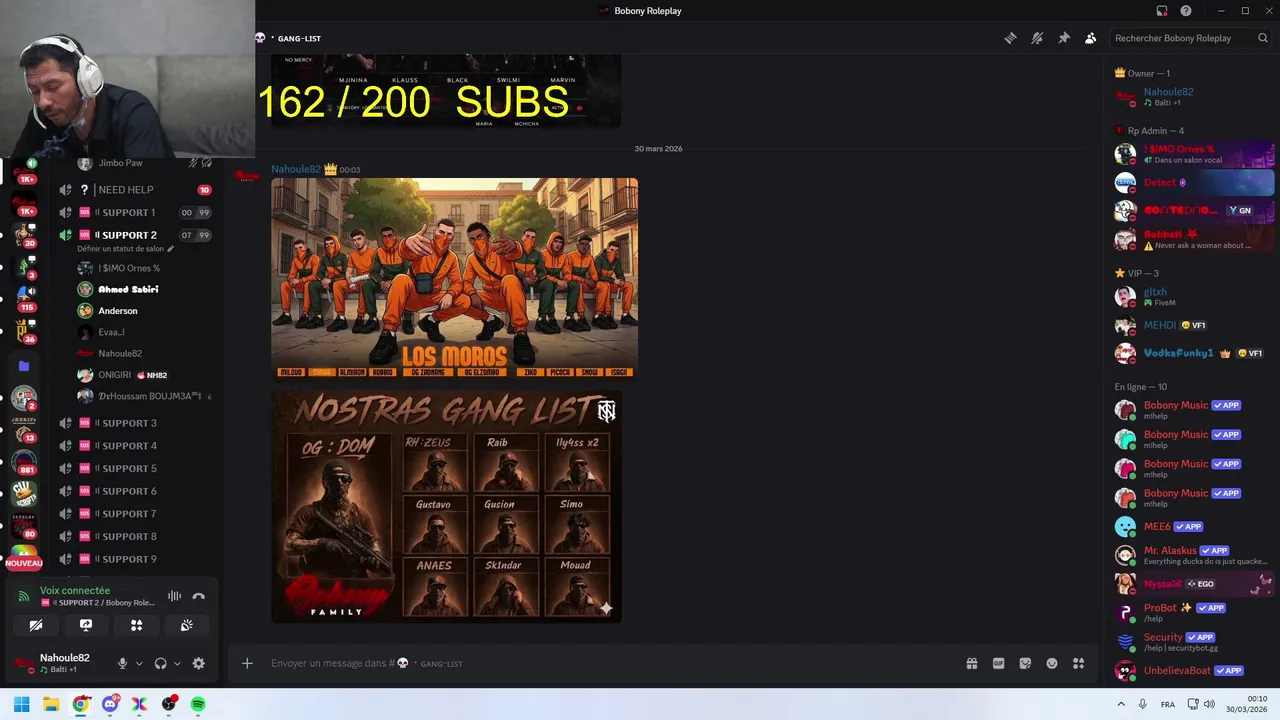Open the notification settings bell icon

1037,38
